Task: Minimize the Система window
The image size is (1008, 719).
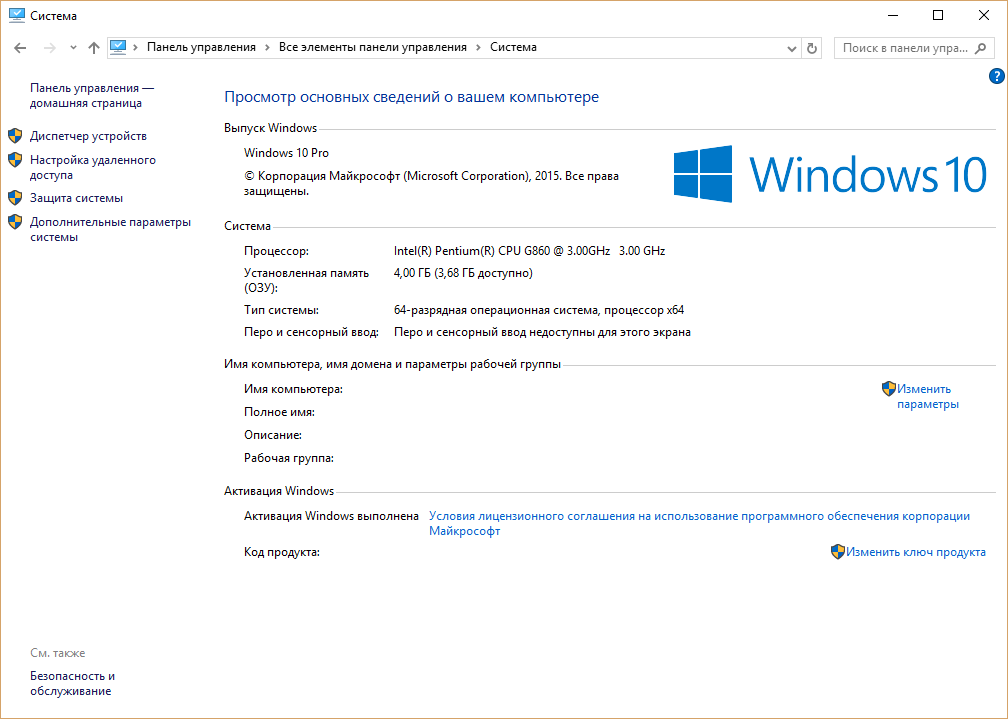Action: coord(892,15)
